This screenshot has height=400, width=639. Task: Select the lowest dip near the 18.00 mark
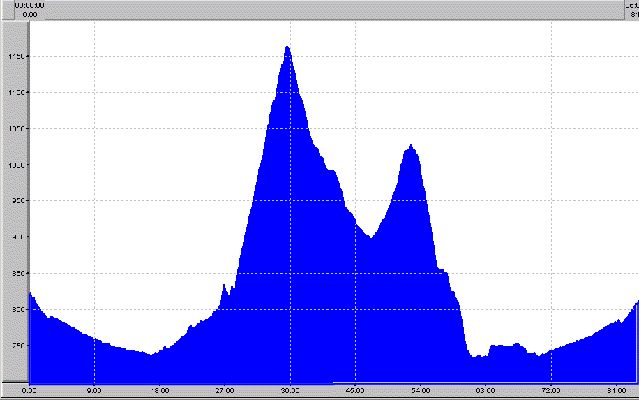(x=152, y=354)
